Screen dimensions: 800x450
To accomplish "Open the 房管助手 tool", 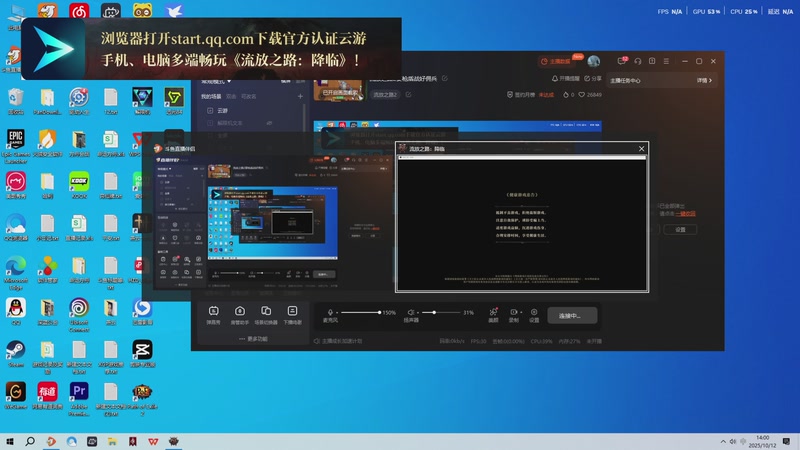I will pyautogui.click(x=240, y=315).
